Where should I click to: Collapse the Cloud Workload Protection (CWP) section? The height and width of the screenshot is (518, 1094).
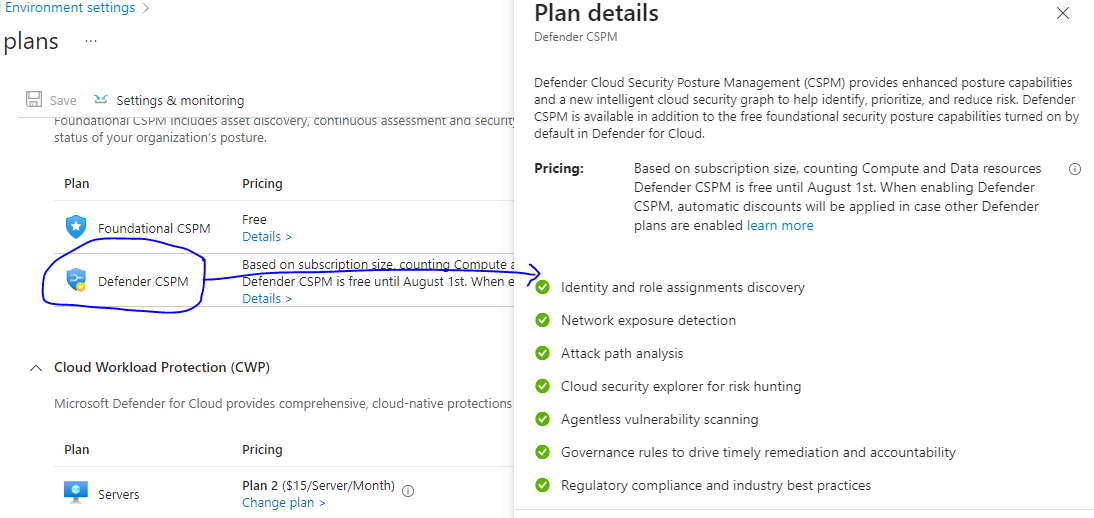(x=35, y=367)
